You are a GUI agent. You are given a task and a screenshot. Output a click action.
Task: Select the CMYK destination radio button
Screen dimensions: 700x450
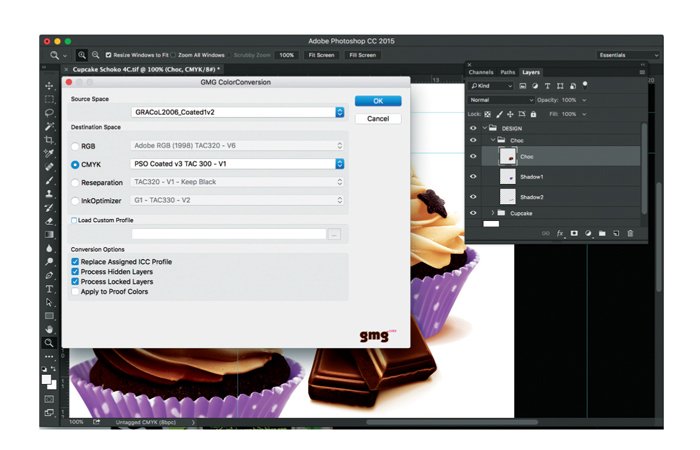point(75,165)
